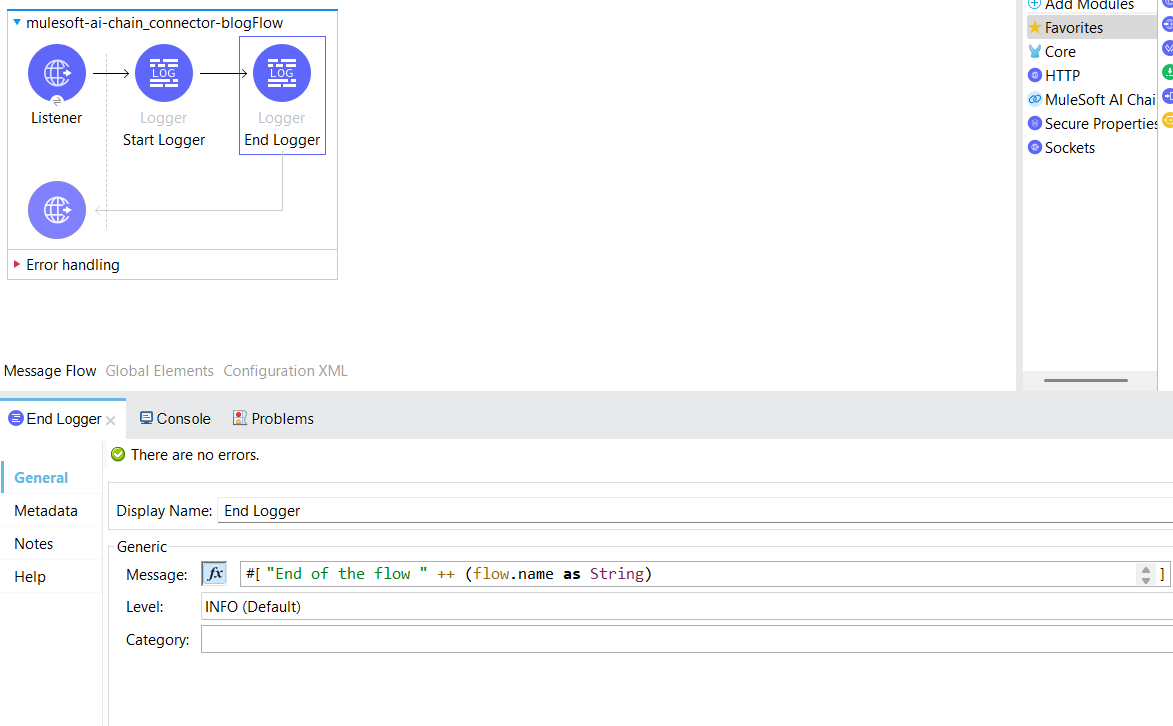Click the Message field stepper arrows
This screenshot has height=726, width=1173.
[x=1145, y=575]
